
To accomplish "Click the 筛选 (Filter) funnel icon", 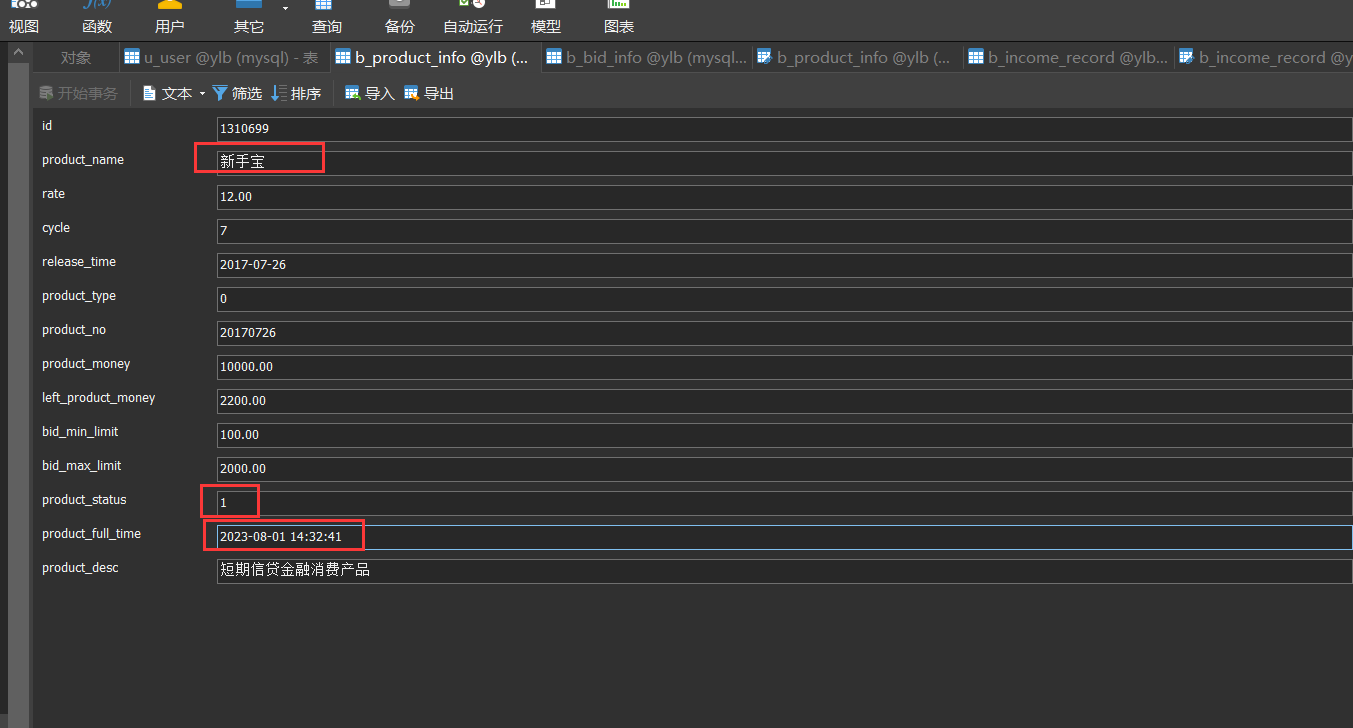I will click(x=219, y=93).
